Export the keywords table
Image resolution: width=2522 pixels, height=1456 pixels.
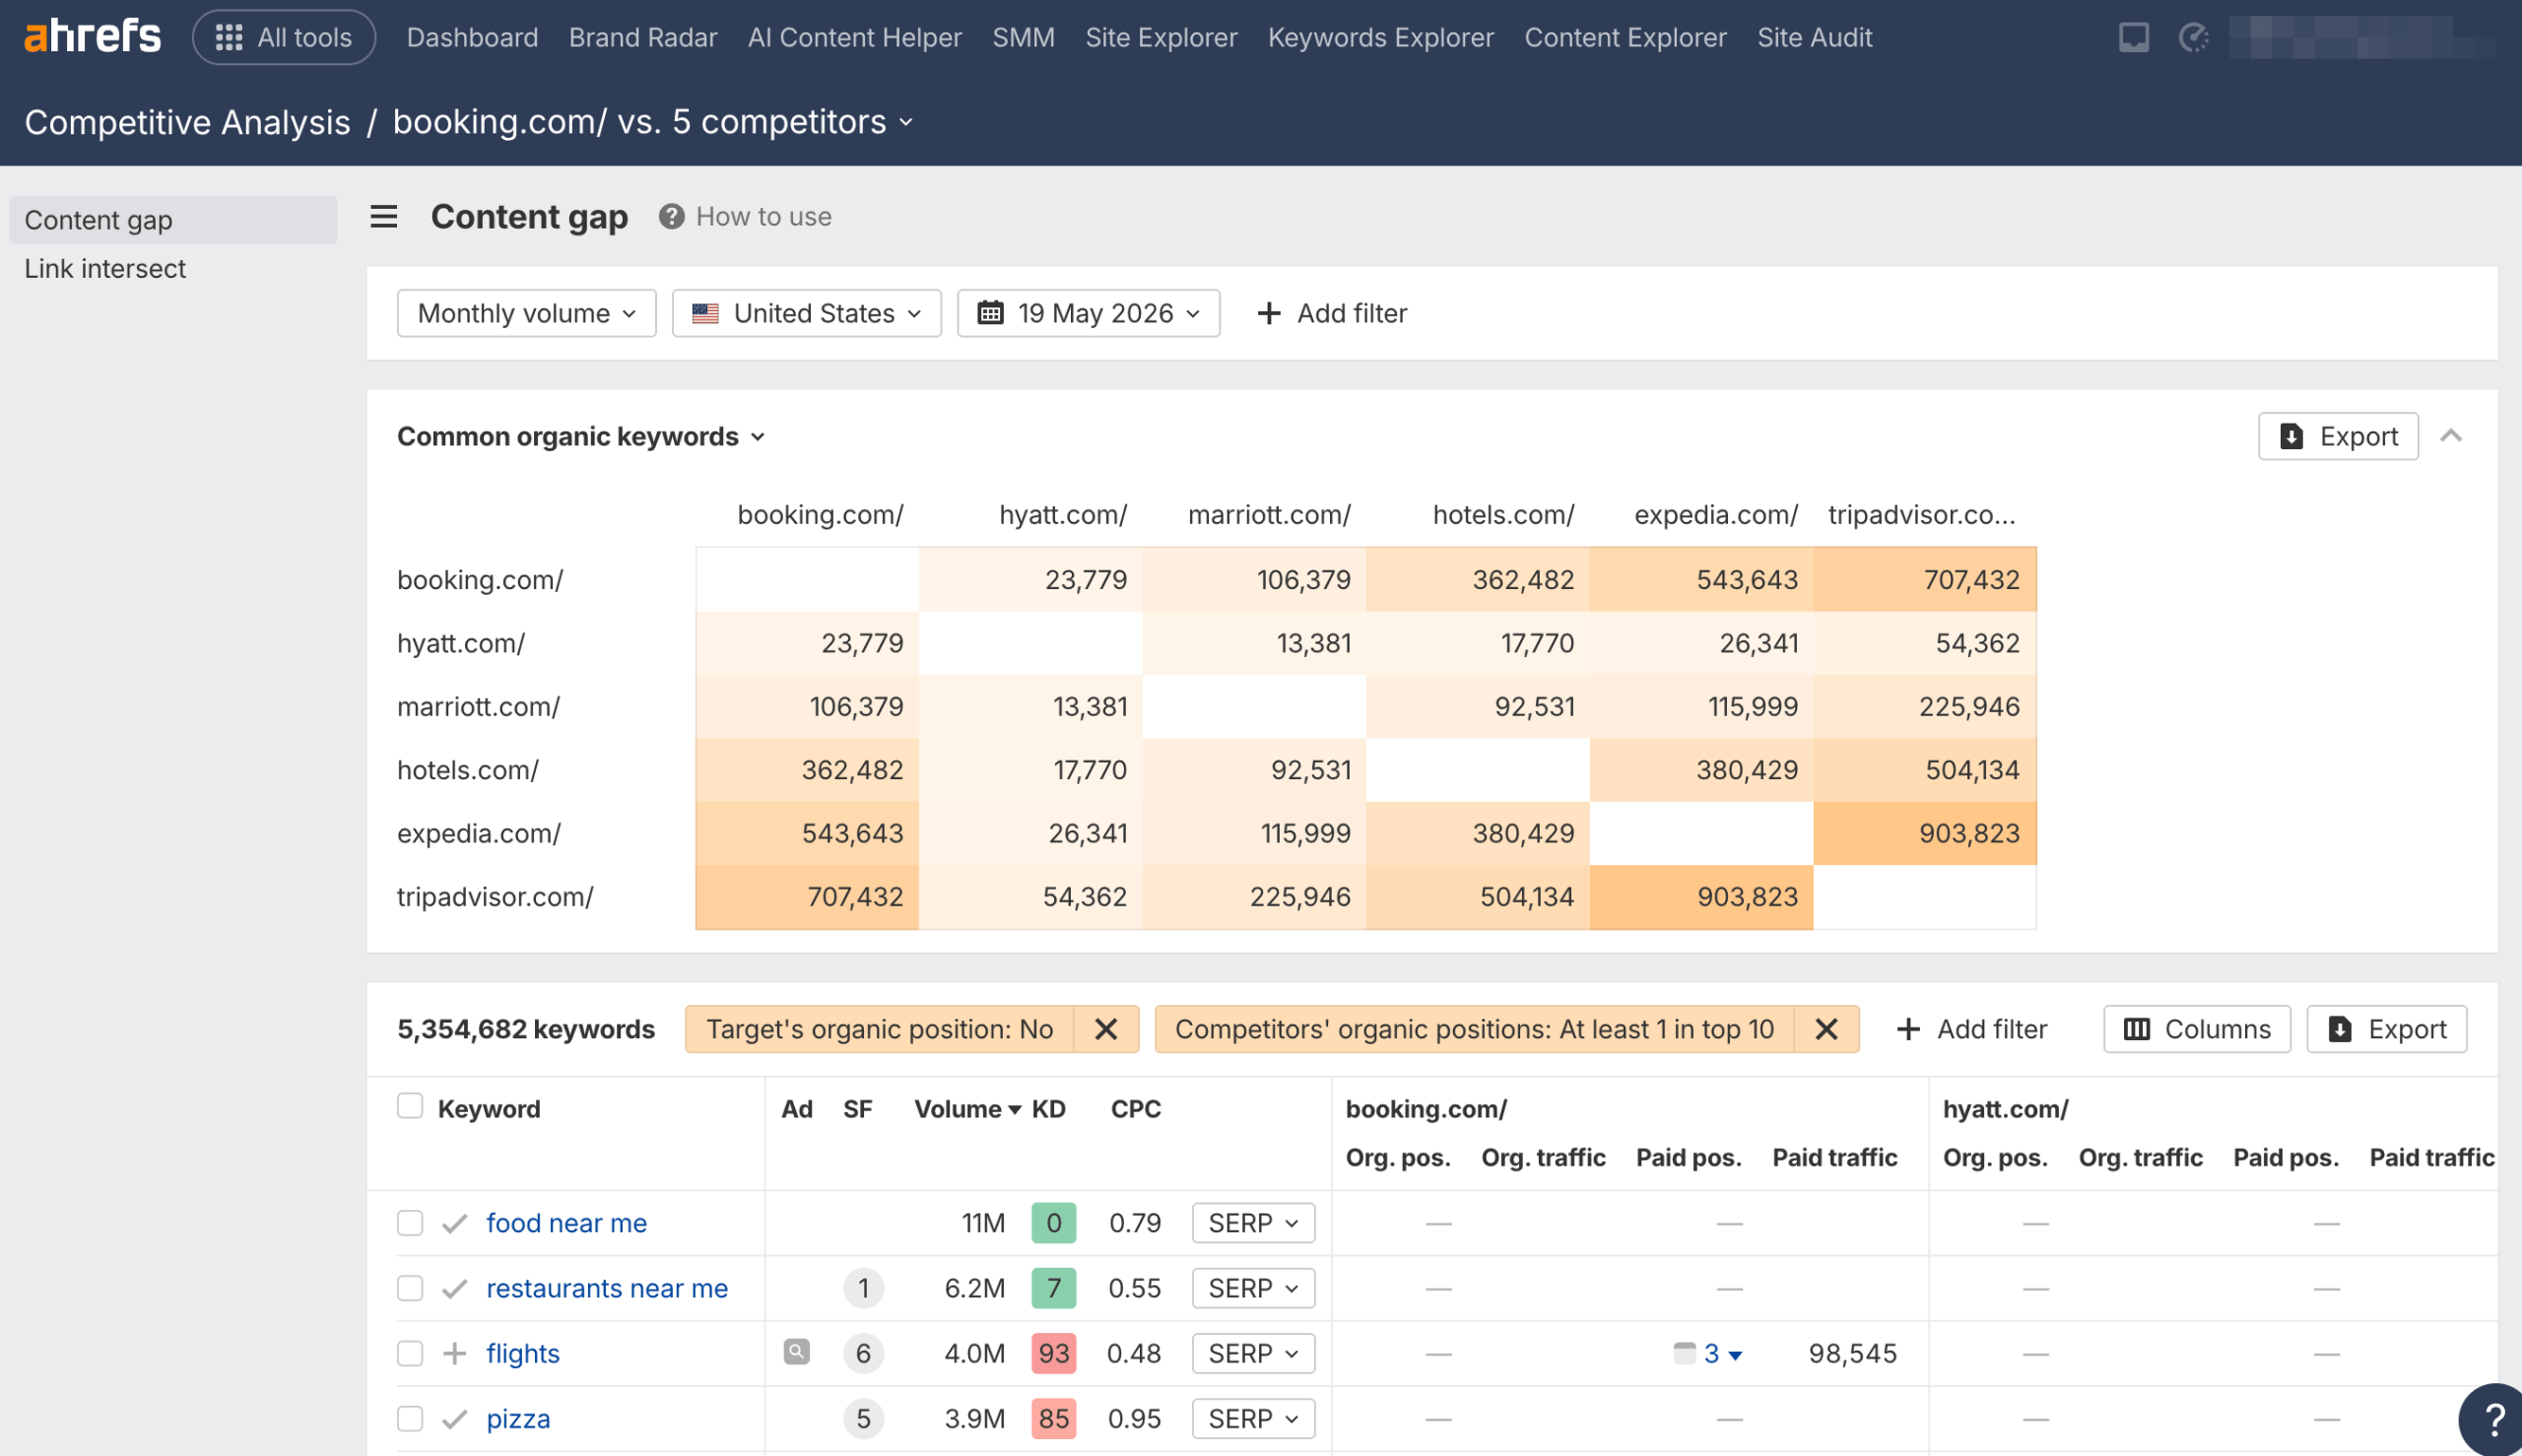2386,1029
